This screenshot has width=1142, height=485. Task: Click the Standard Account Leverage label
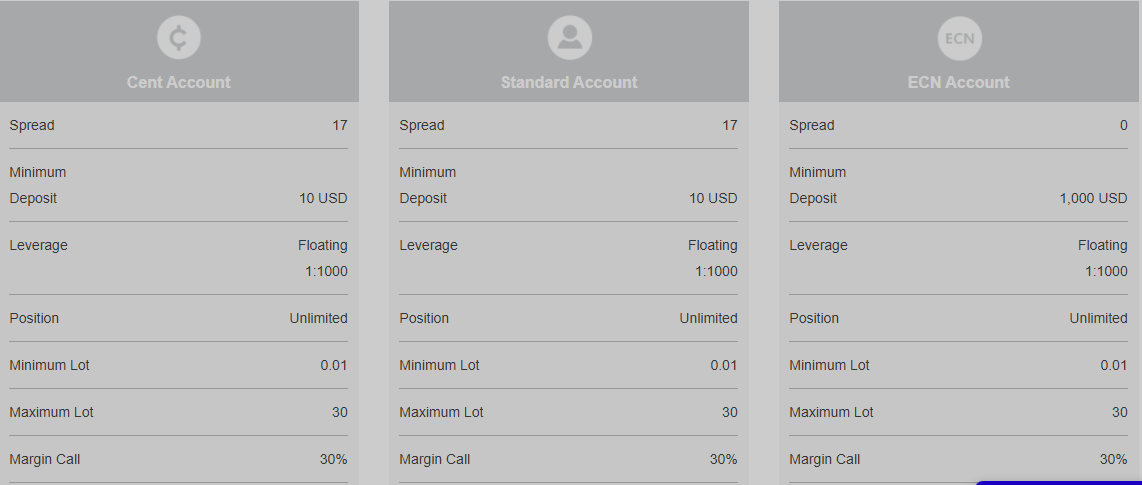point(428,245)
